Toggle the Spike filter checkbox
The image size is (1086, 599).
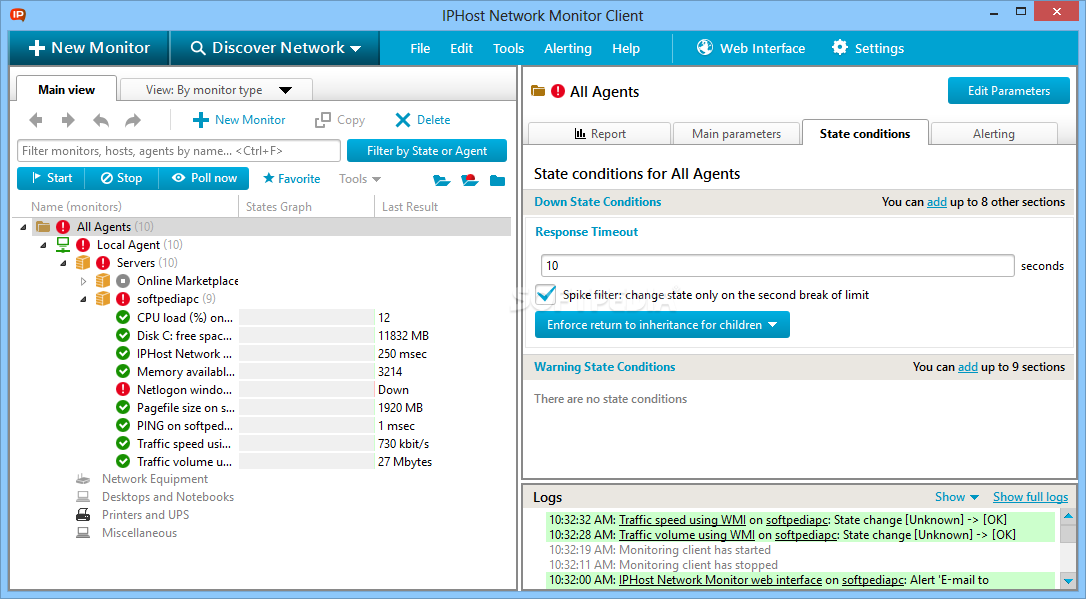tap(546, 294)
